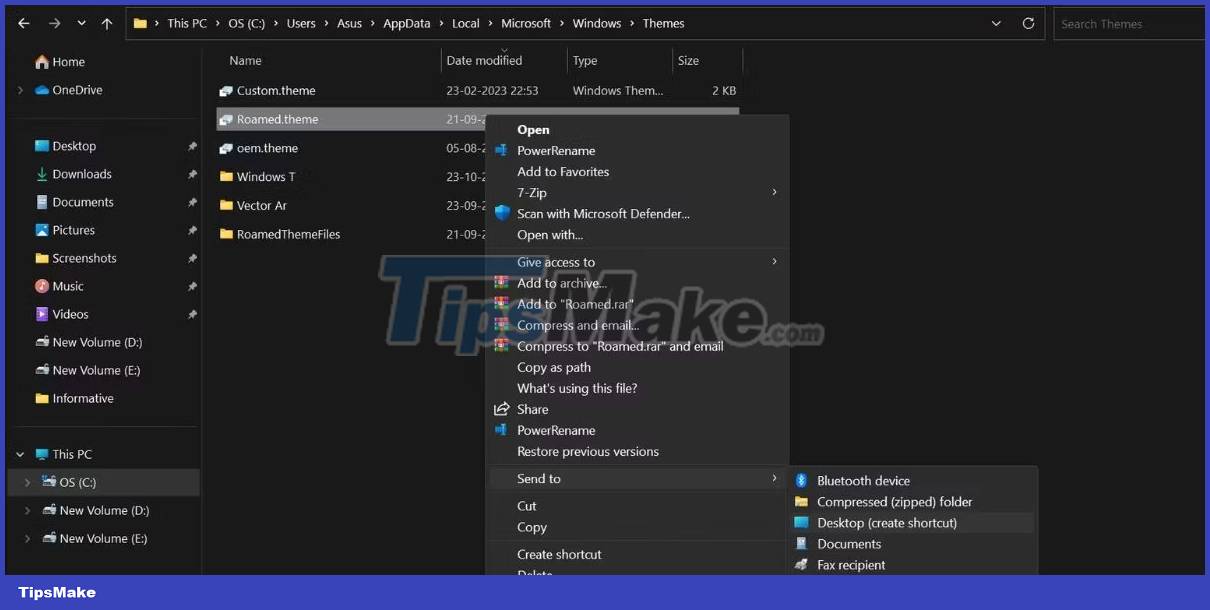
Task: Expand the OneDrive tree node
Action: (18, 89)
